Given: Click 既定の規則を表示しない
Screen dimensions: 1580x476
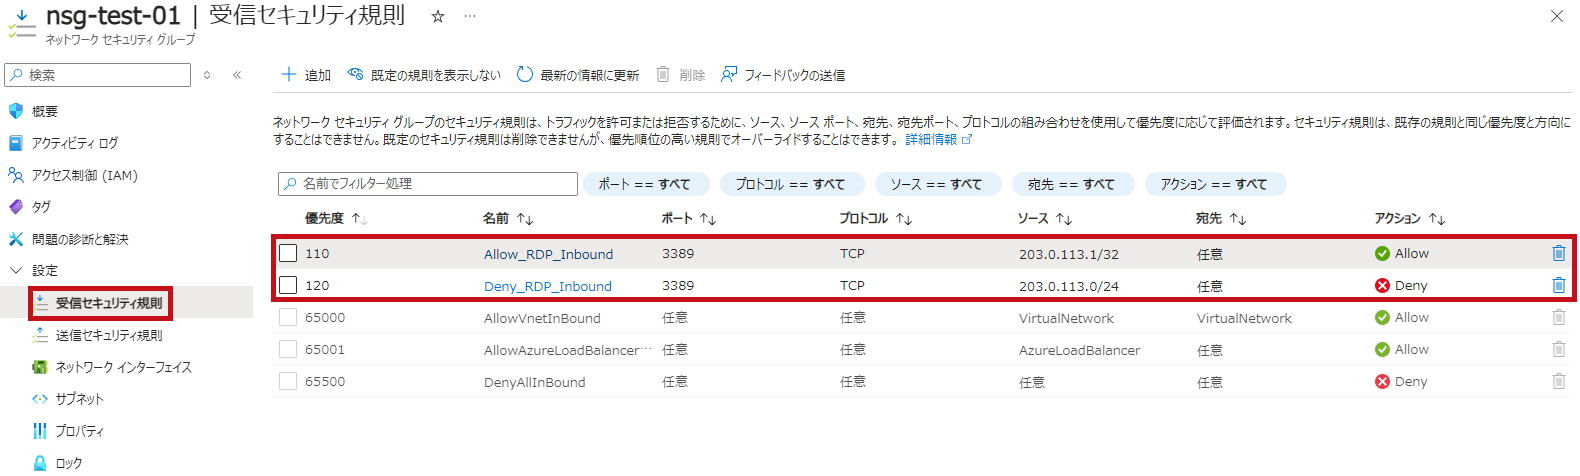Looking at the screenshot, I should (424, 75).
